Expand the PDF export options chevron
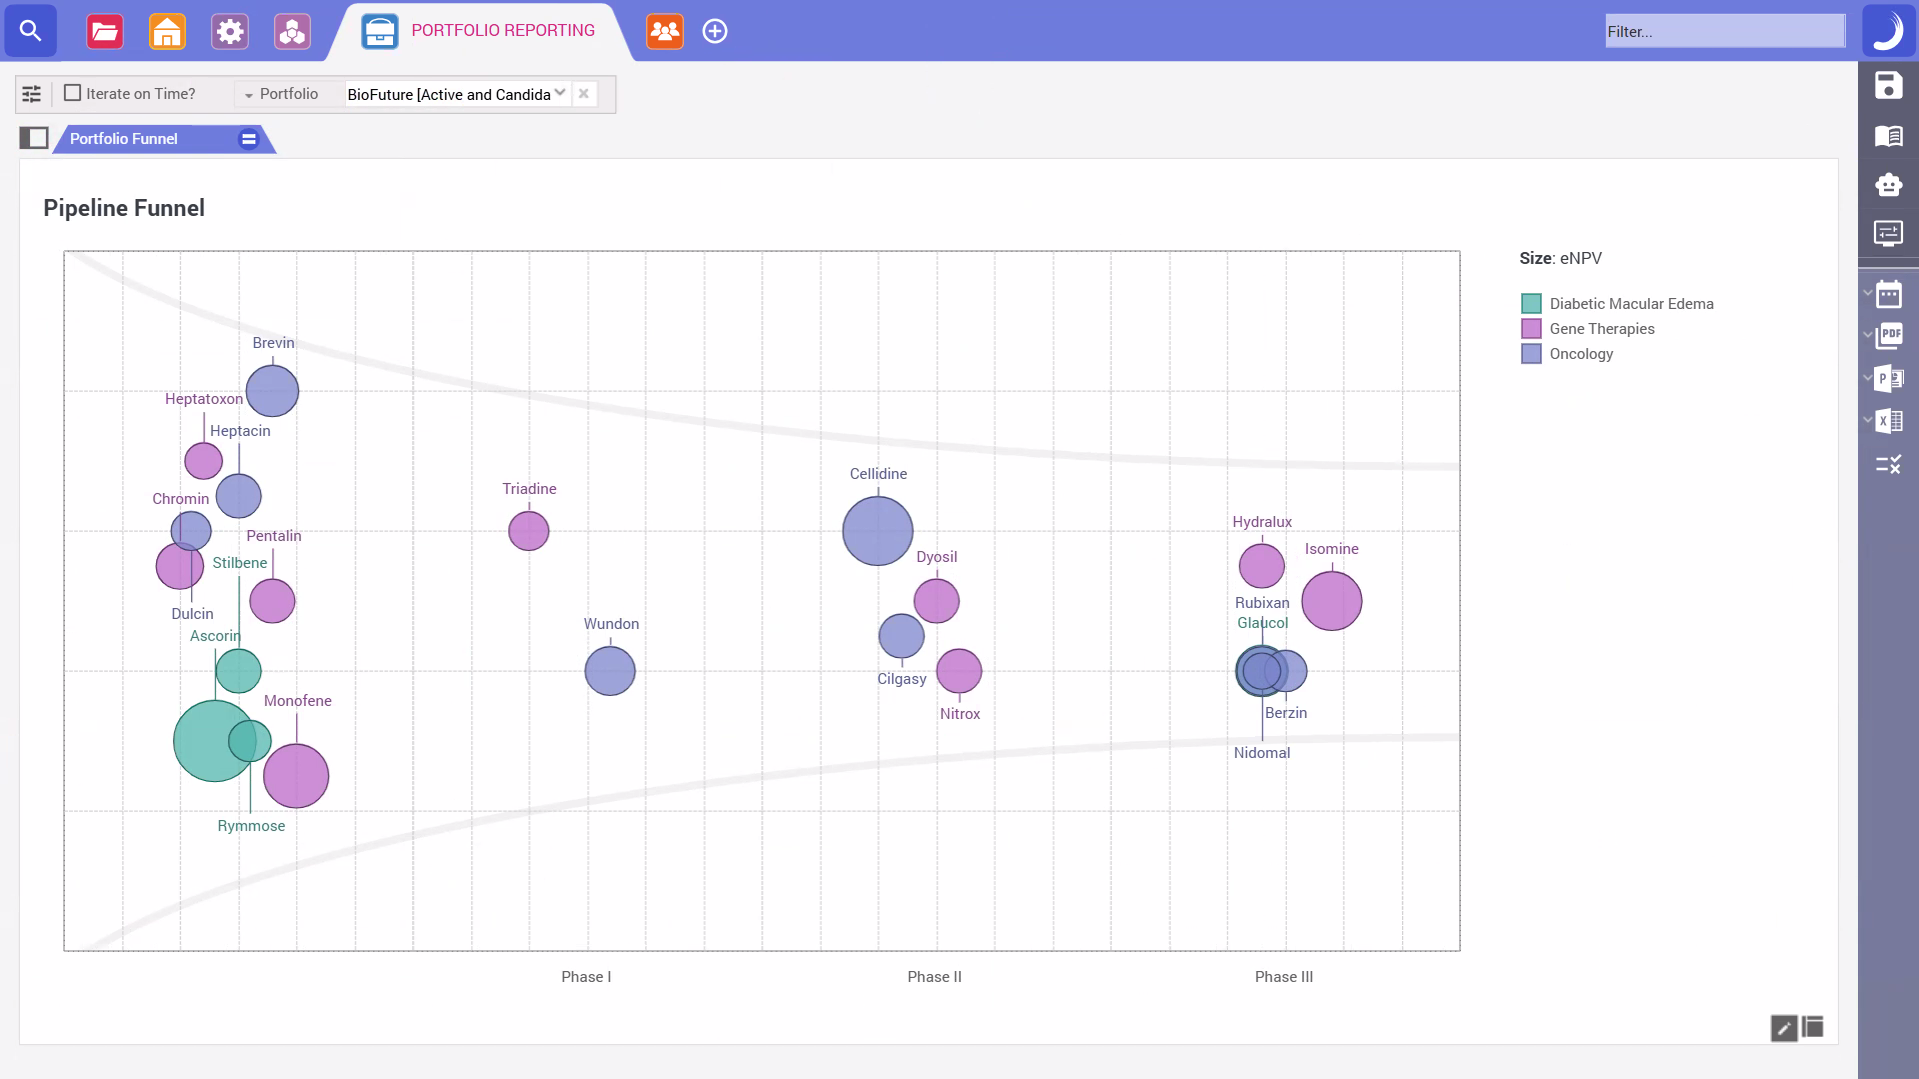The height and width of the screenshot is (1079, 1919). pos(1866,334)
